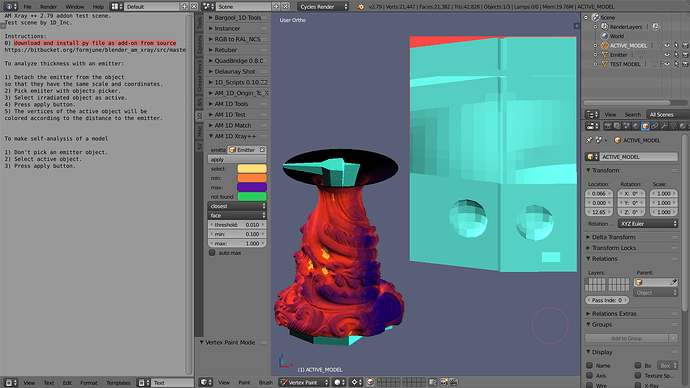Expand the Relations Extras panel
Image resolution: width=690 pixels, height=388 pixels.
pos(614,313)
